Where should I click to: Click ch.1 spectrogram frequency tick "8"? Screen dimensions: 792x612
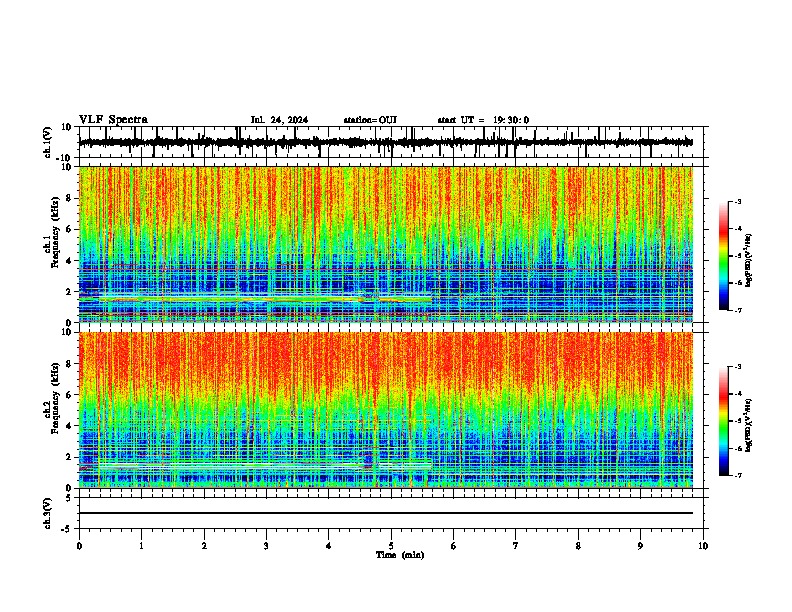point(69,198)
